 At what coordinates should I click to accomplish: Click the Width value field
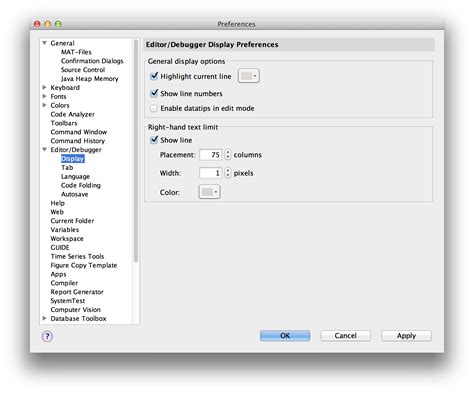coord(211,173)
